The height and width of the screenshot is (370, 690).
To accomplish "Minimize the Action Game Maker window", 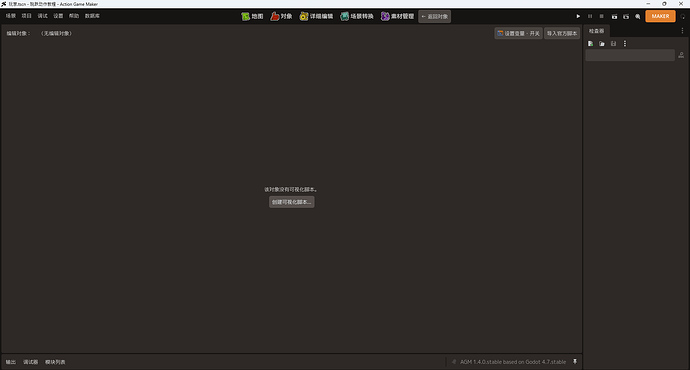I will [648, 4].
